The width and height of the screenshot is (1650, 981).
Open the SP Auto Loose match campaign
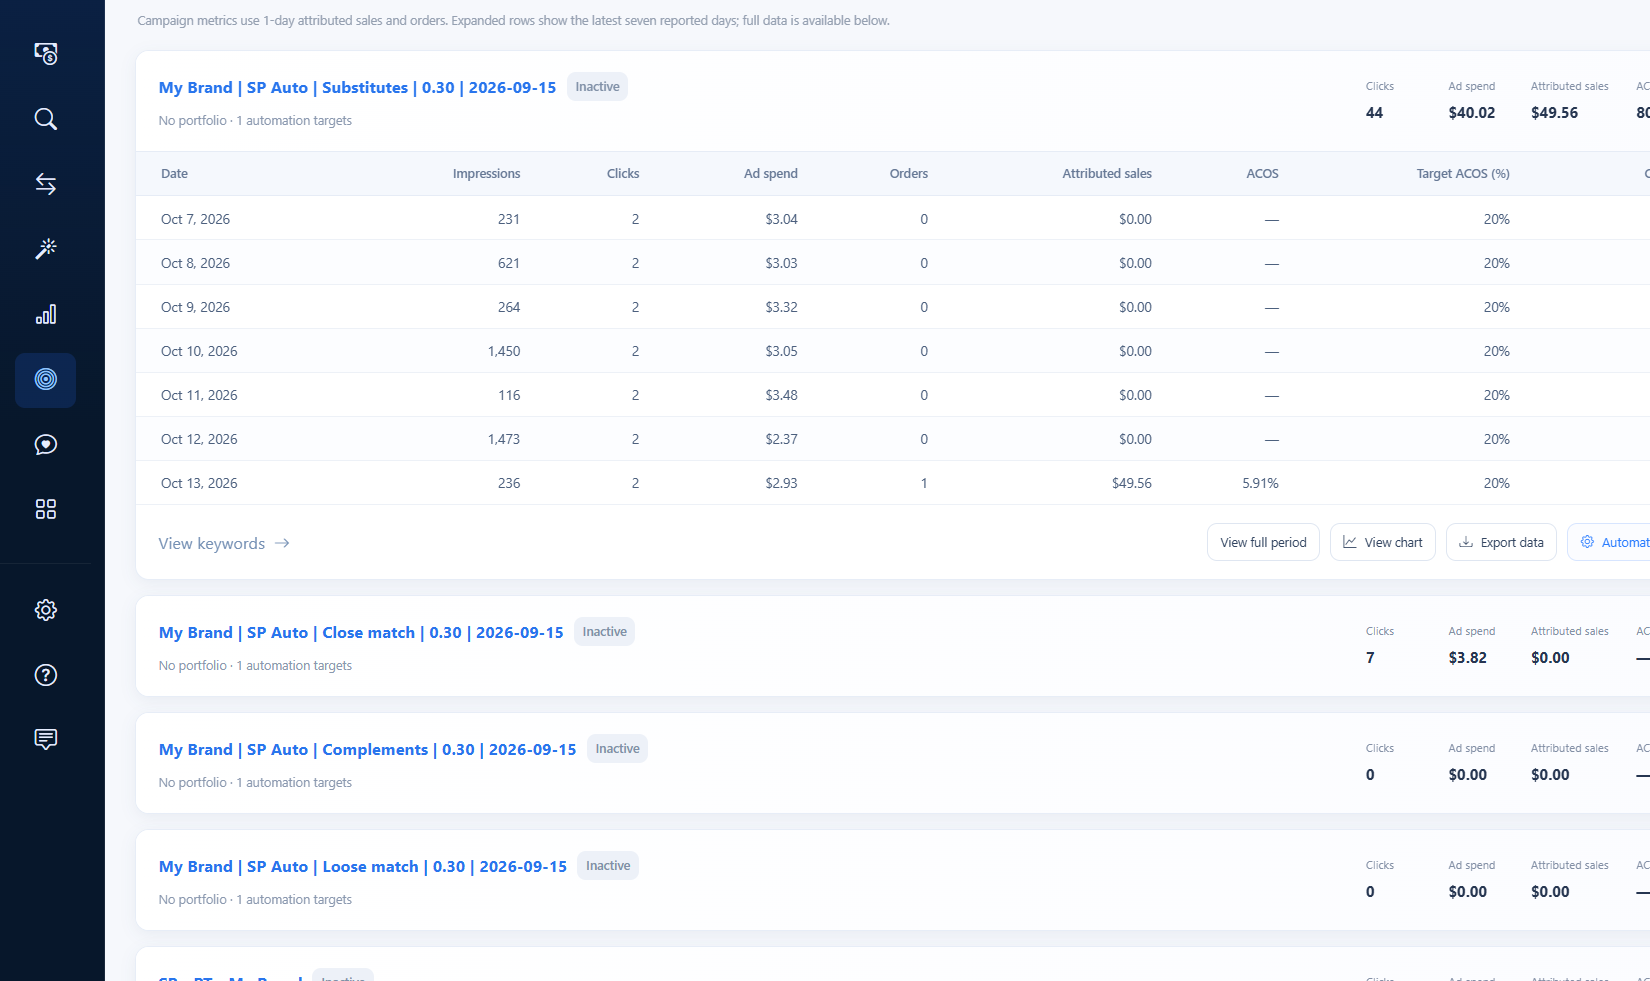(x=363, y=866)
